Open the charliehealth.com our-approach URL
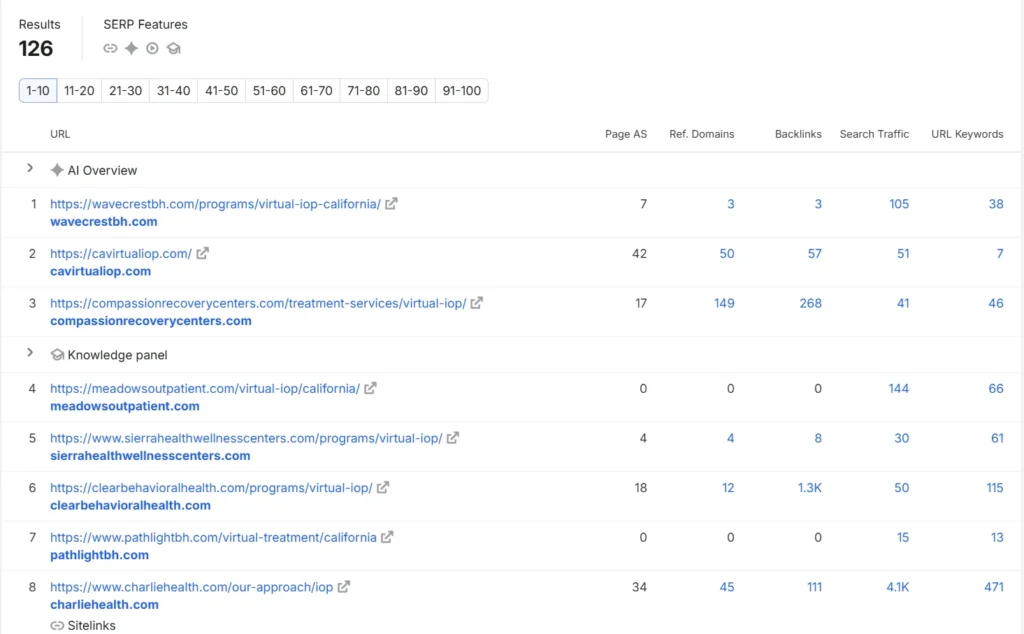 click(191, 587)
